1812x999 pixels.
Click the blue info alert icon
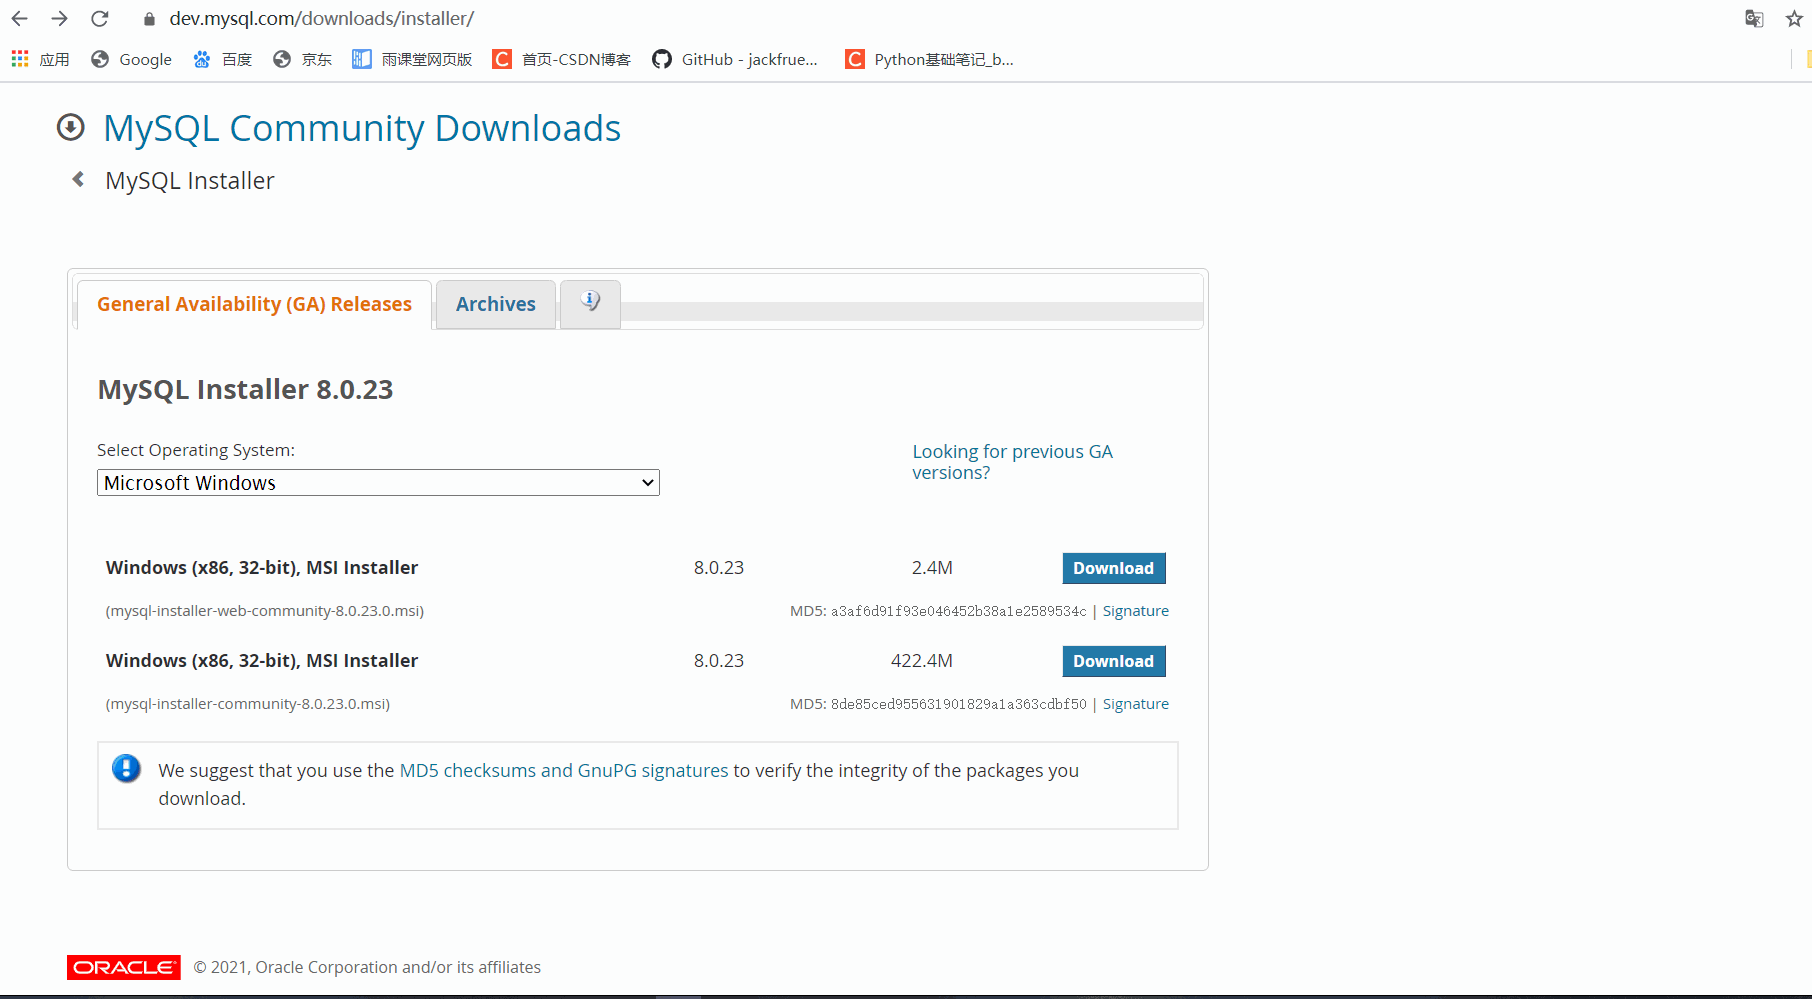coord(126,768)
